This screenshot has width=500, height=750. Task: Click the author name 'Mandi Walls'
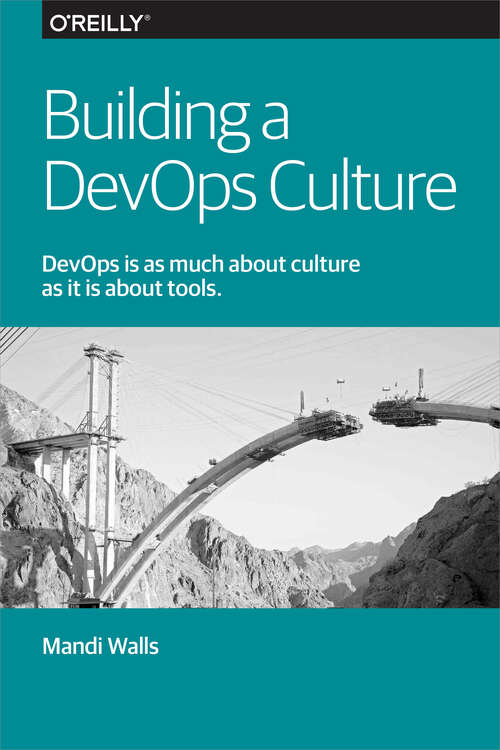coord(100,646)
